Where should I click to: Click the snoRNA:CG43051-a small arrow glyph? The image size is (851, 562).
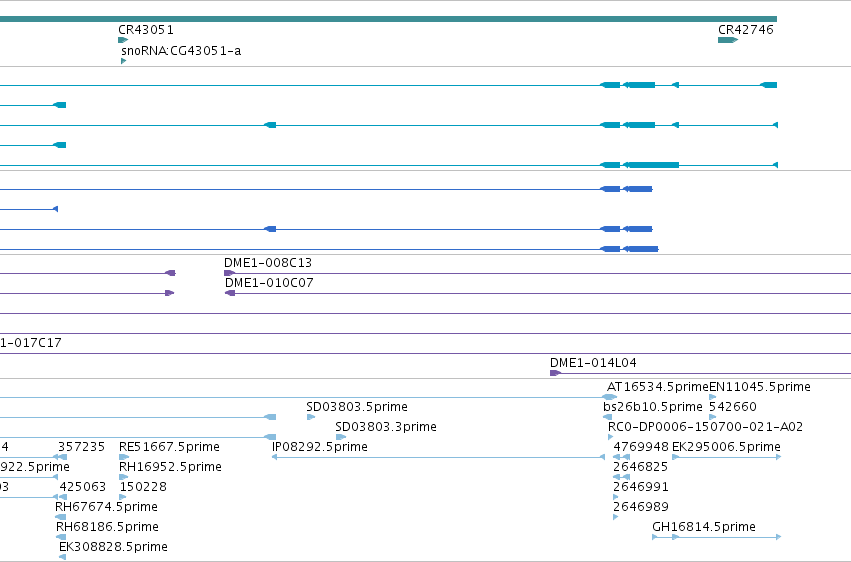pos(124,61)
